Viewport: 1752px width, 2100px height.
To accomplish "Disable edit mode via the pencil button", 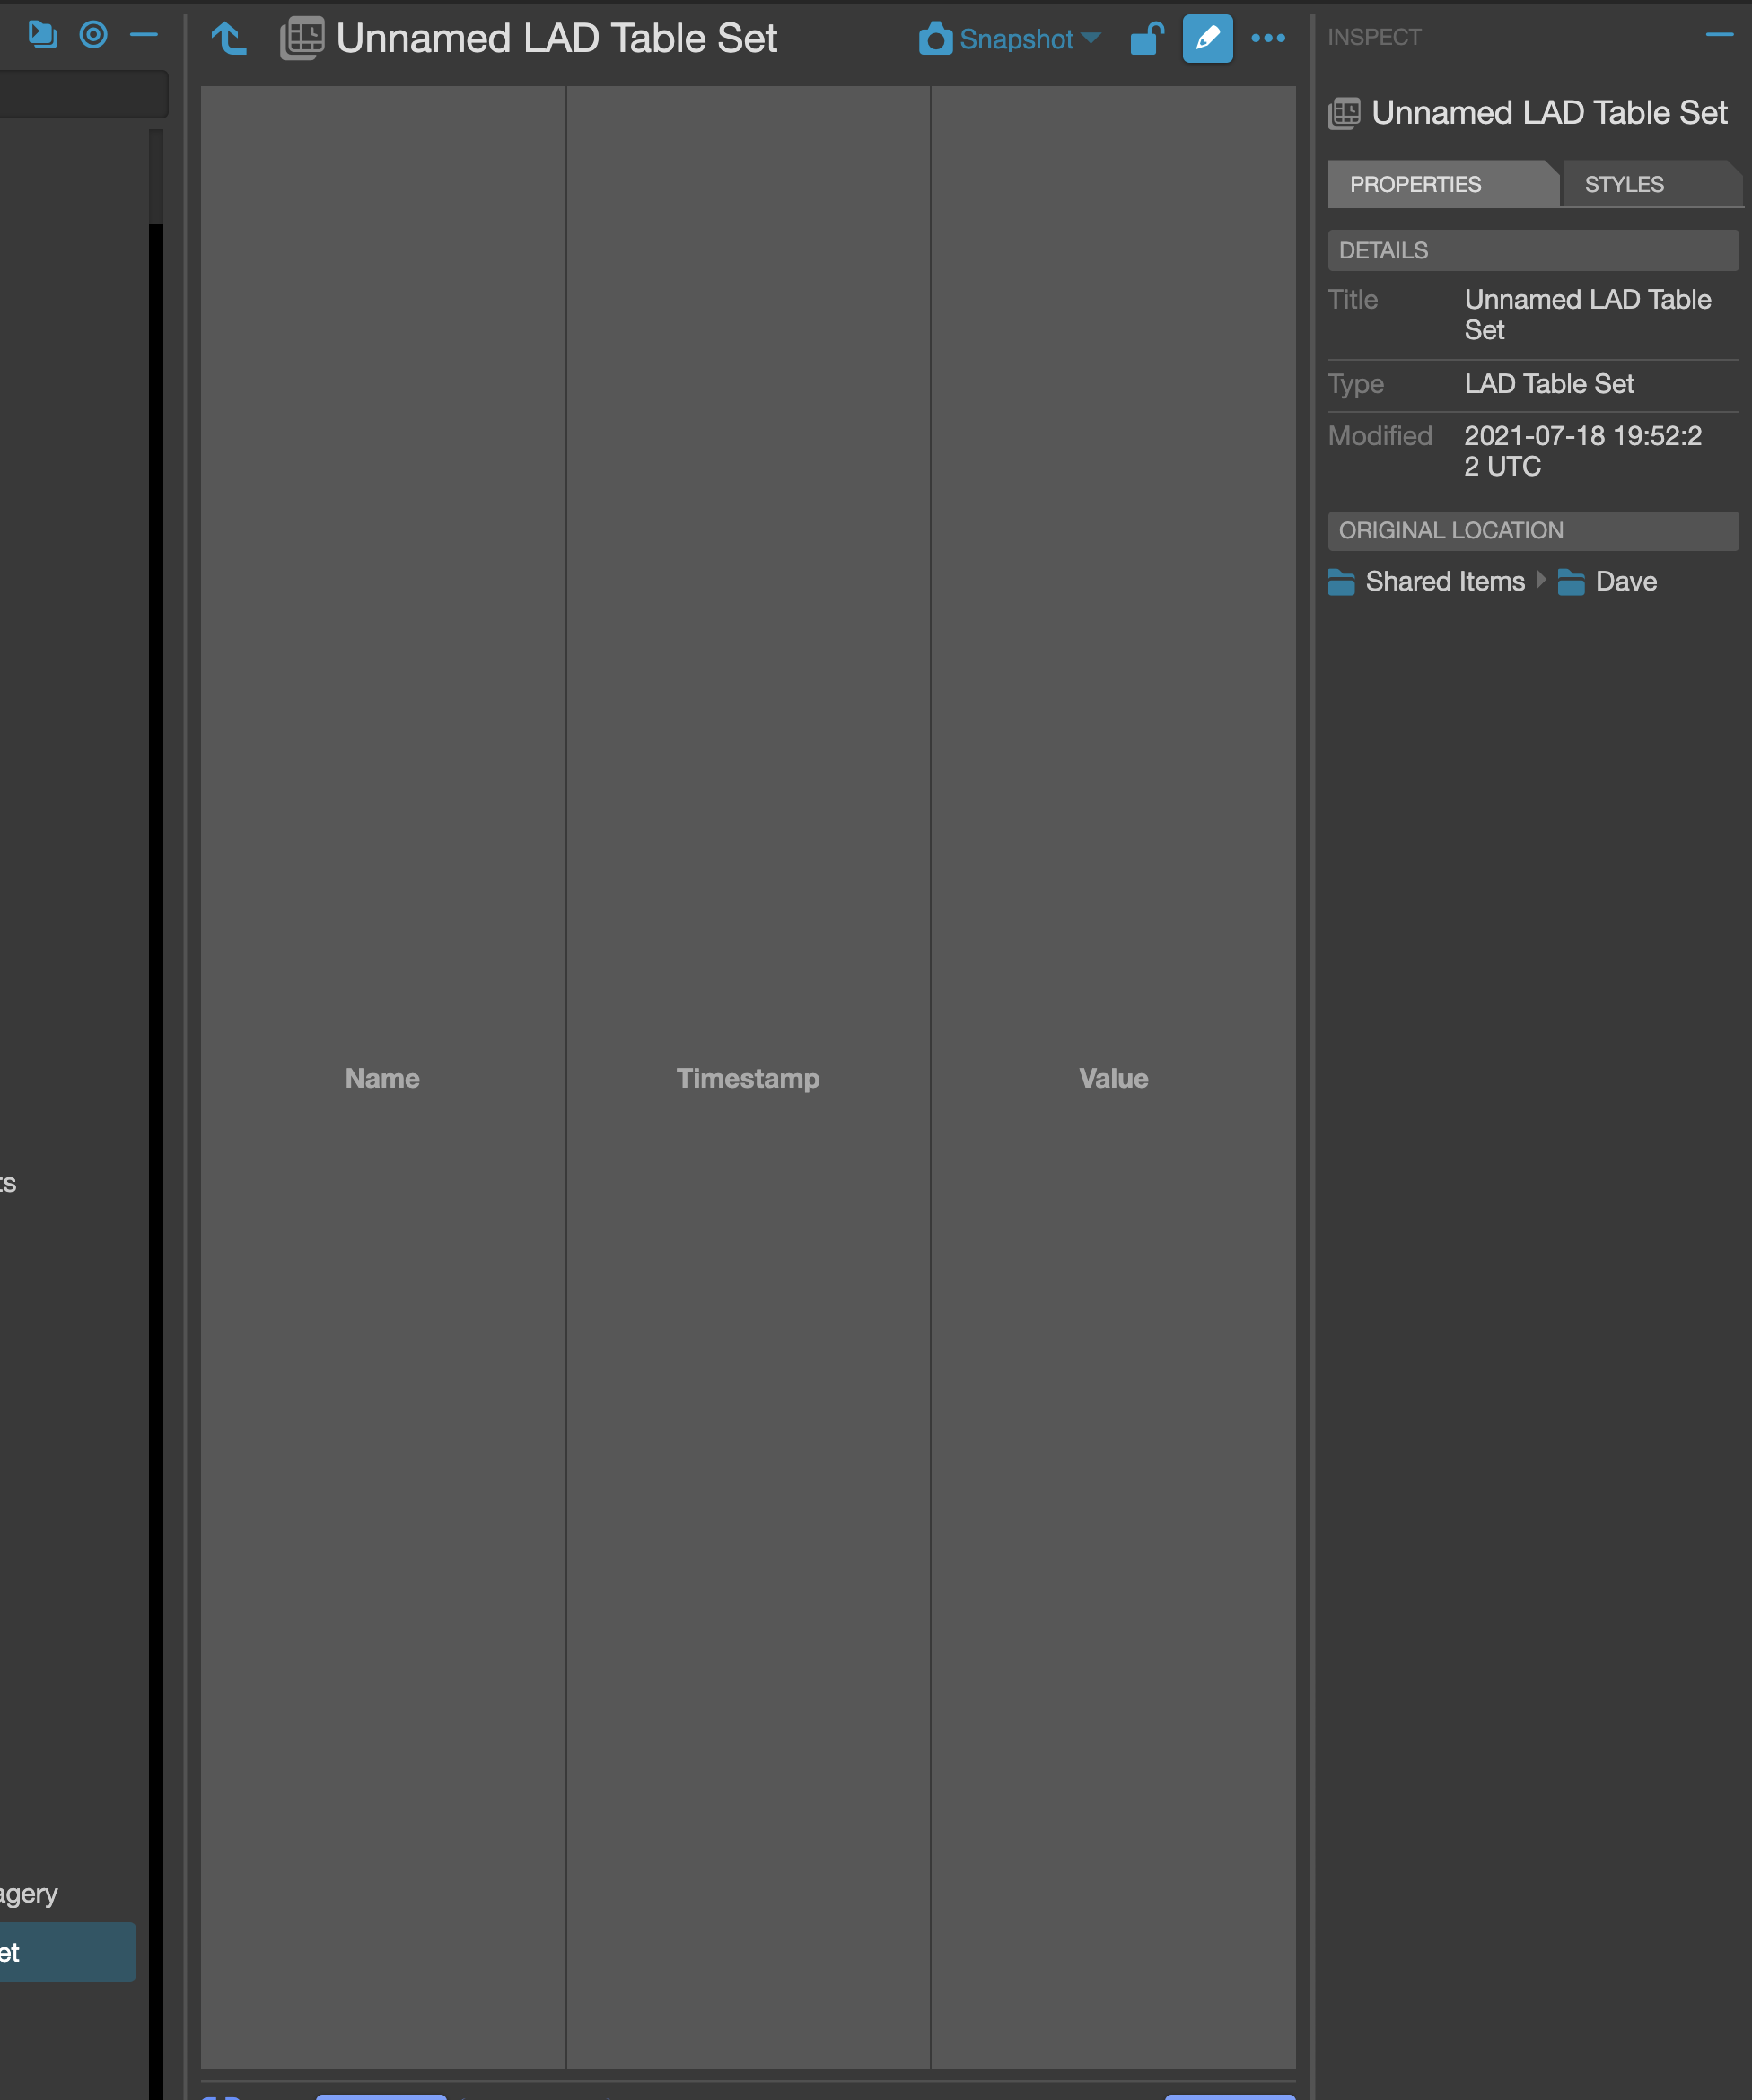I will [x=1207, y=38].
